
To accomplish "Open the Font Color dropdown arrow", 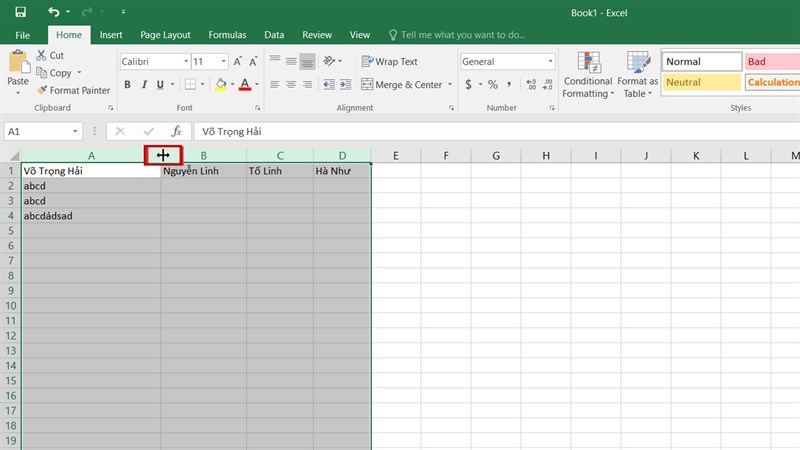I will point(257,85).
